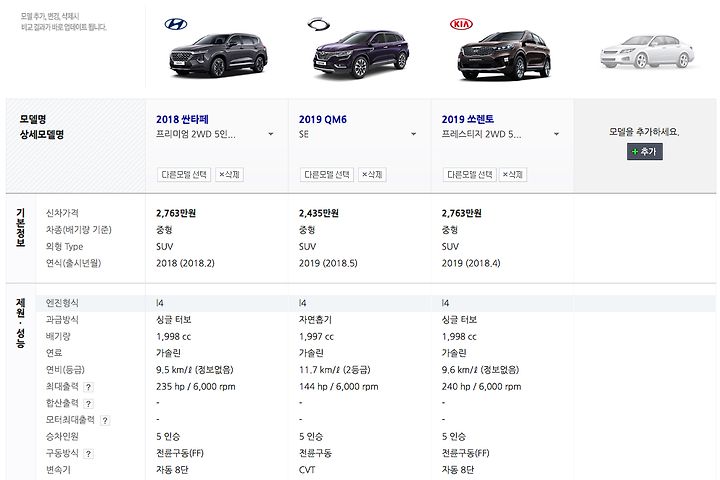Expand the 쏘렌토 trim dropdown arrow

click(x=557, y=134)
